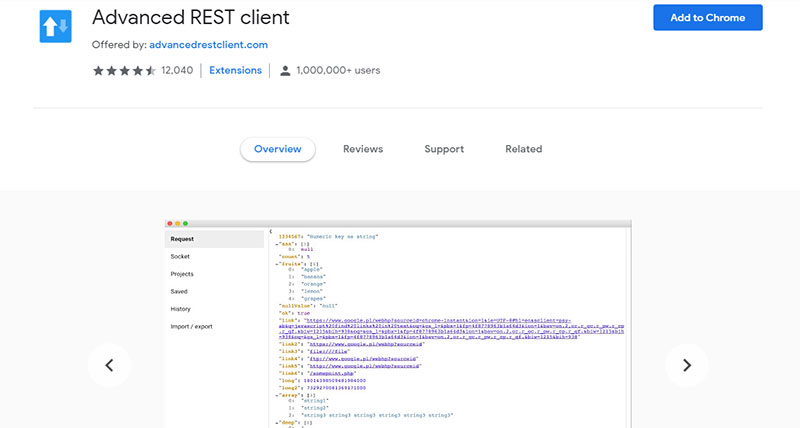Collapse the "array" node in JSON view
Screen dimensions: 800x428
point(277,395)
